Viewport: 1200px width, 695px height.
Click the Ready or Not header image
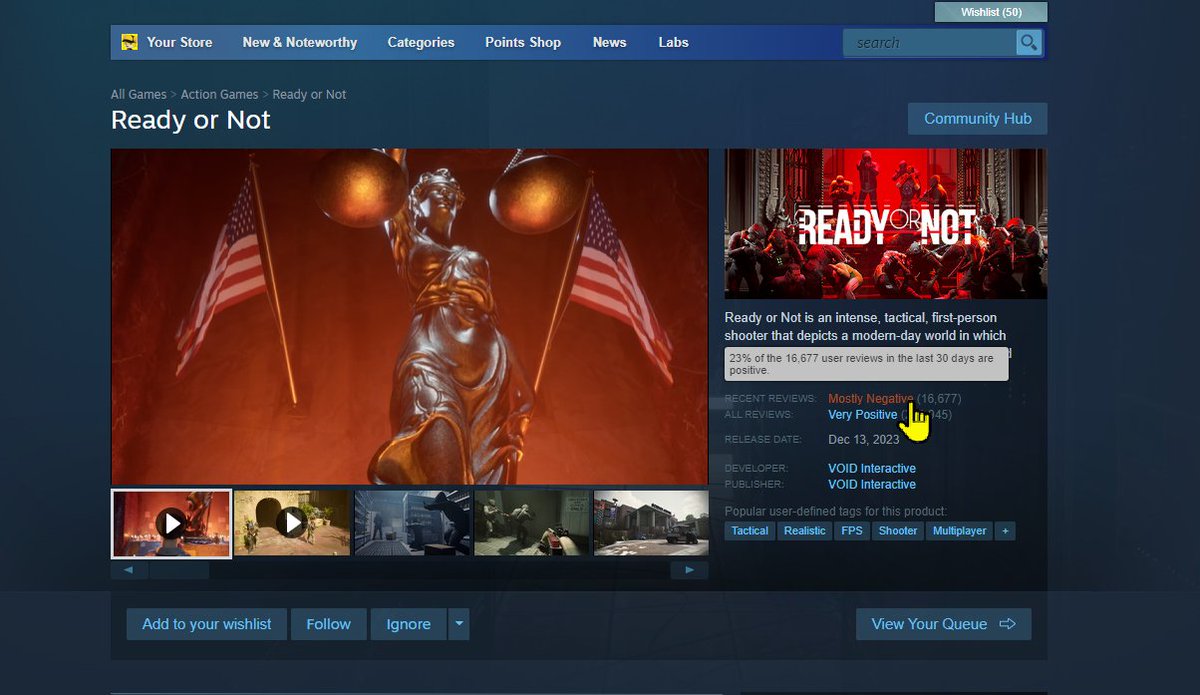[x=886, y=224]
